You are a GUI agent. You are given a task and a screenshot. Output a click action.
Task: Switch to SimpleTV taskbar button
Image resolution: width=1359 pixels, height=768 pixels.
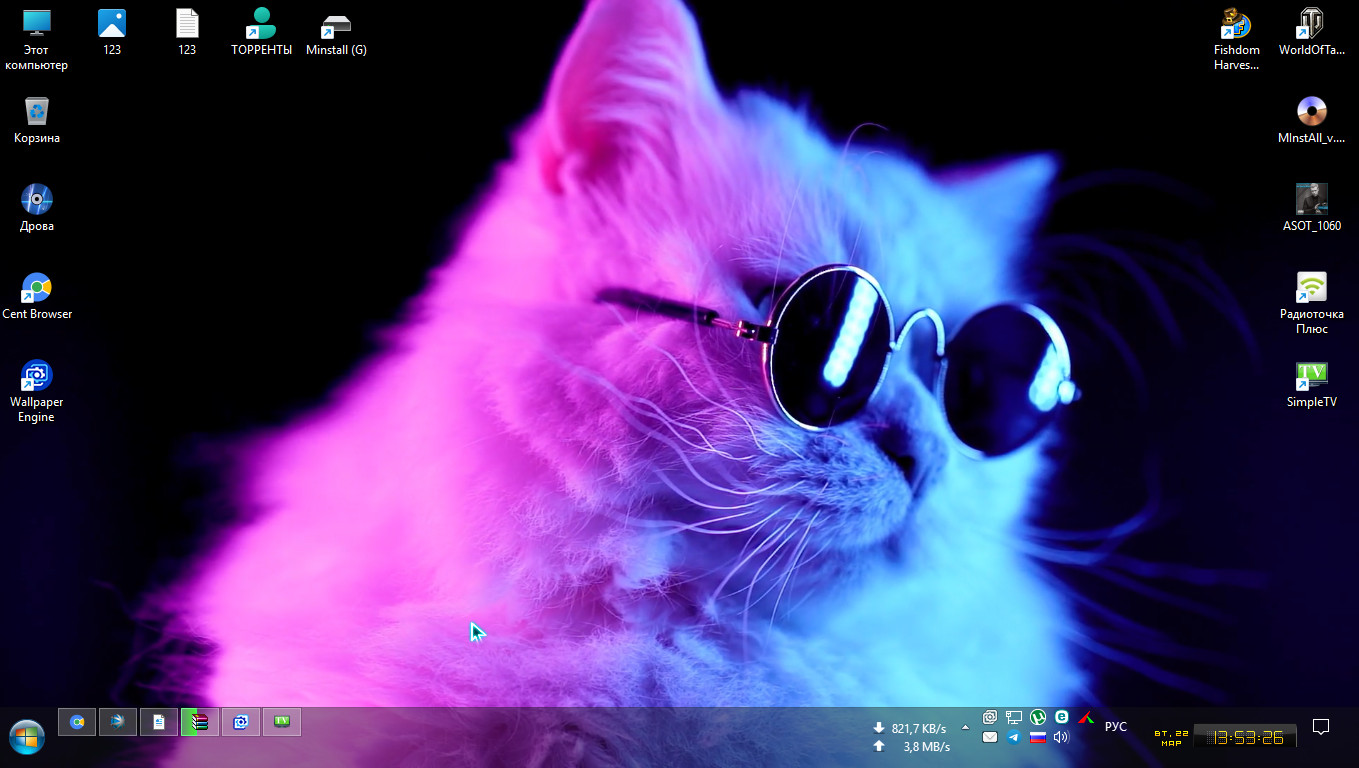[282, 722]
